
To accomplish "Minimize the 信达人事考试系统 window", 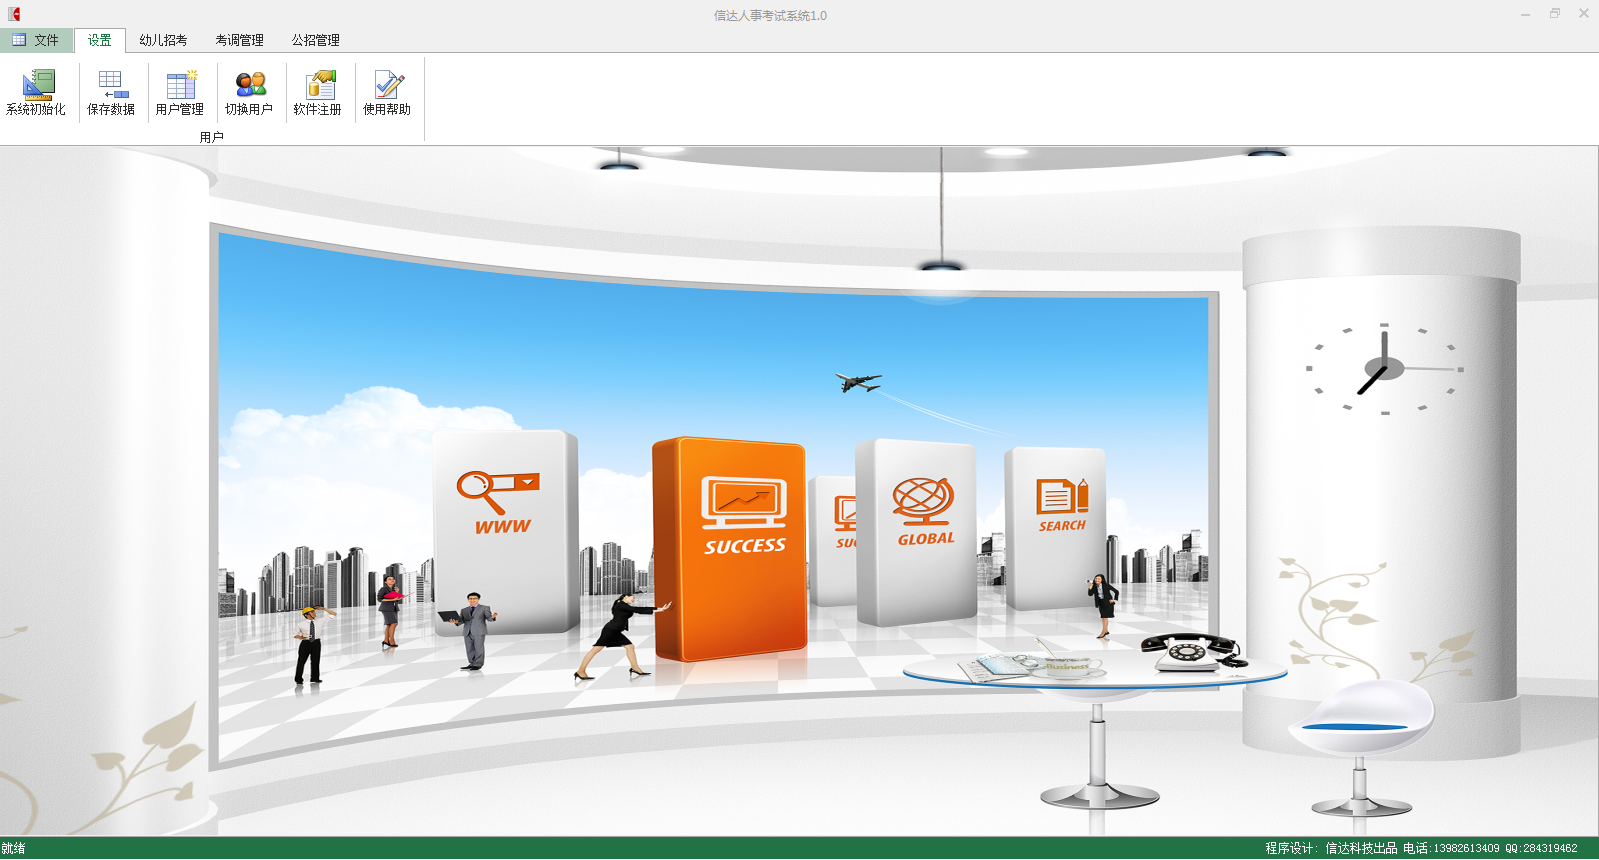I will point(1525,14).
